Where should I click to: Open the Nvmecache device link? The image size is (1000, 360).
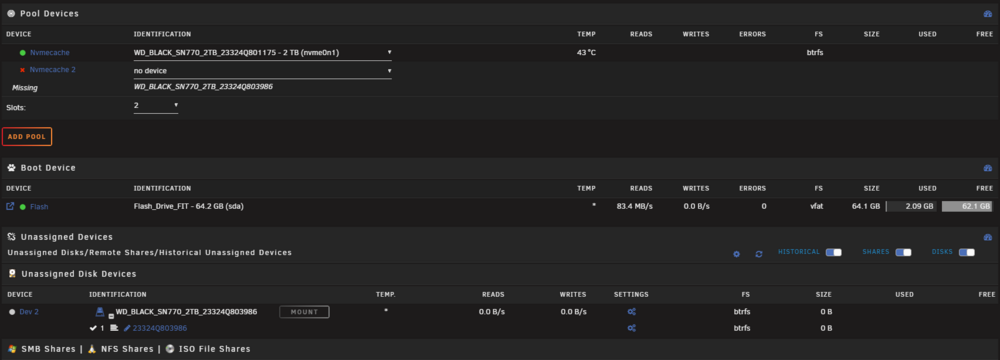50,53
